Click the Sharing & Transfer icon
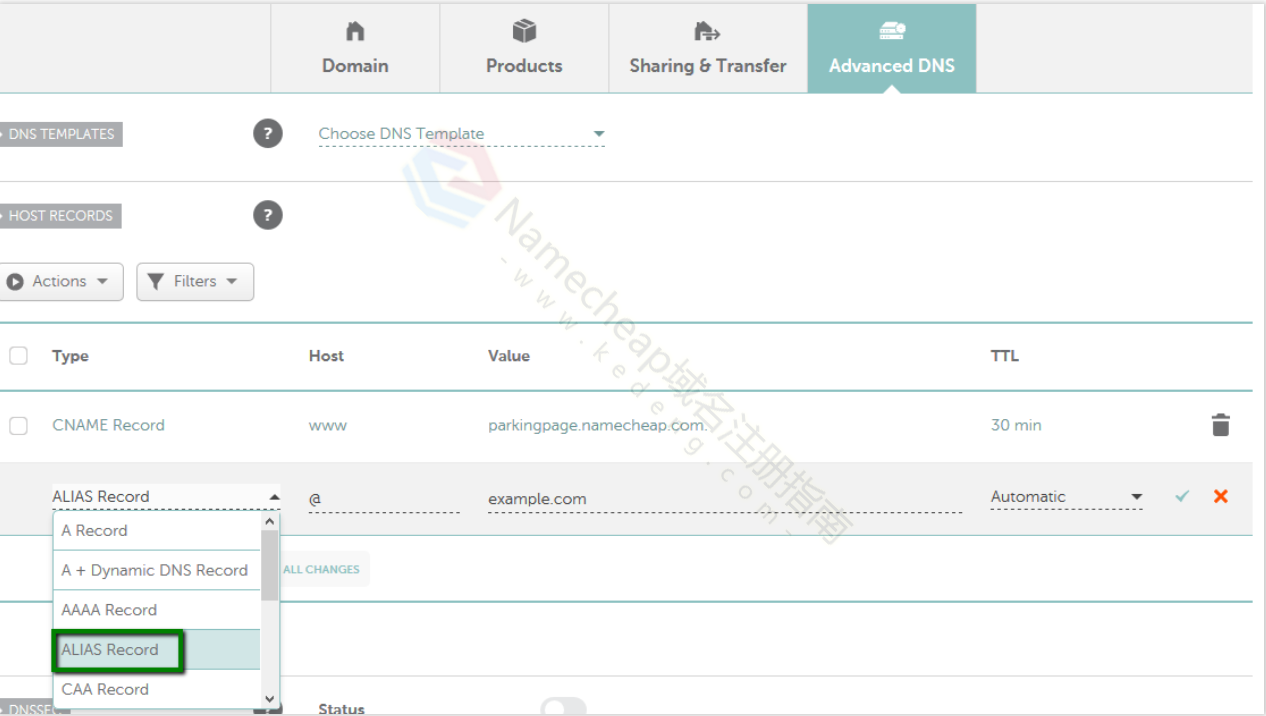The image size is (1266, 716). coord(708,32)
